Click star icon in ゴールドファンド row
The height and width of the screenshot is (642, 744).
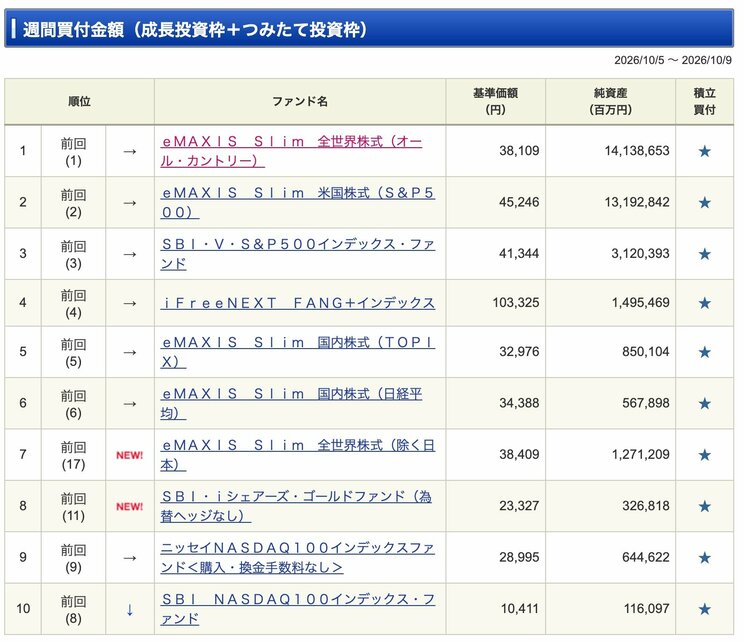[x=705, y=506]
